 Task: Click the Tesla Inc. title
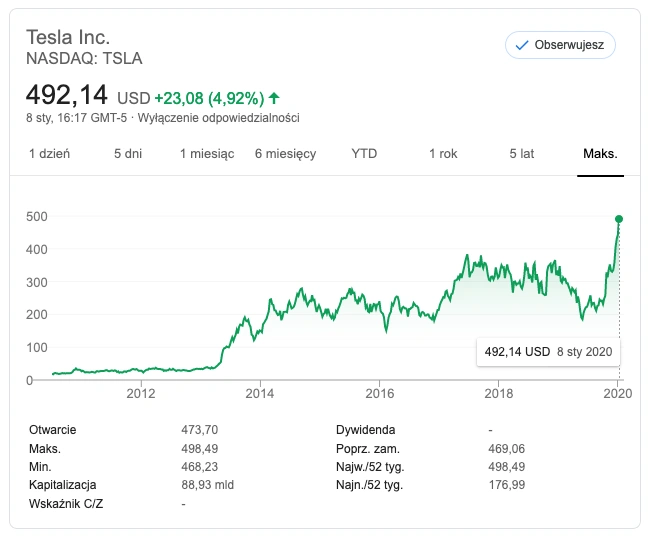68,37
